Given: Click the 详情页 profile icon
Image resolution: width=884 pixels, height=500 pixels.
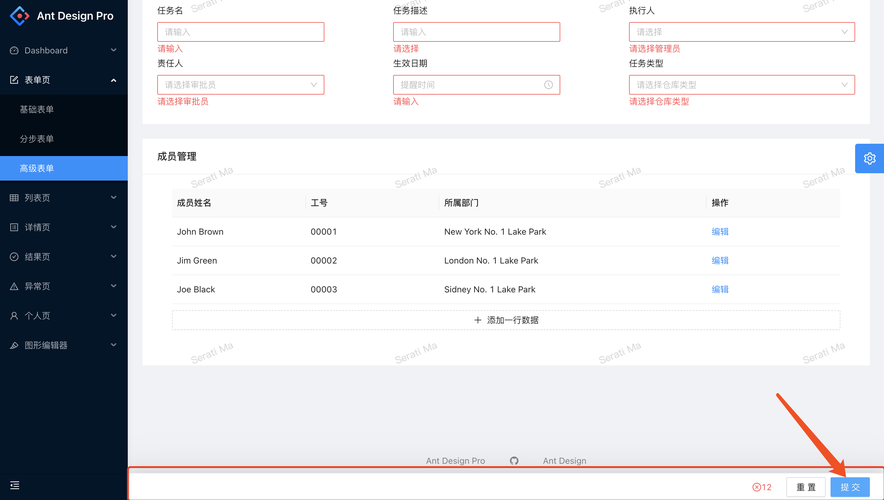Looking at the screenshot, I should coord(14,227).
